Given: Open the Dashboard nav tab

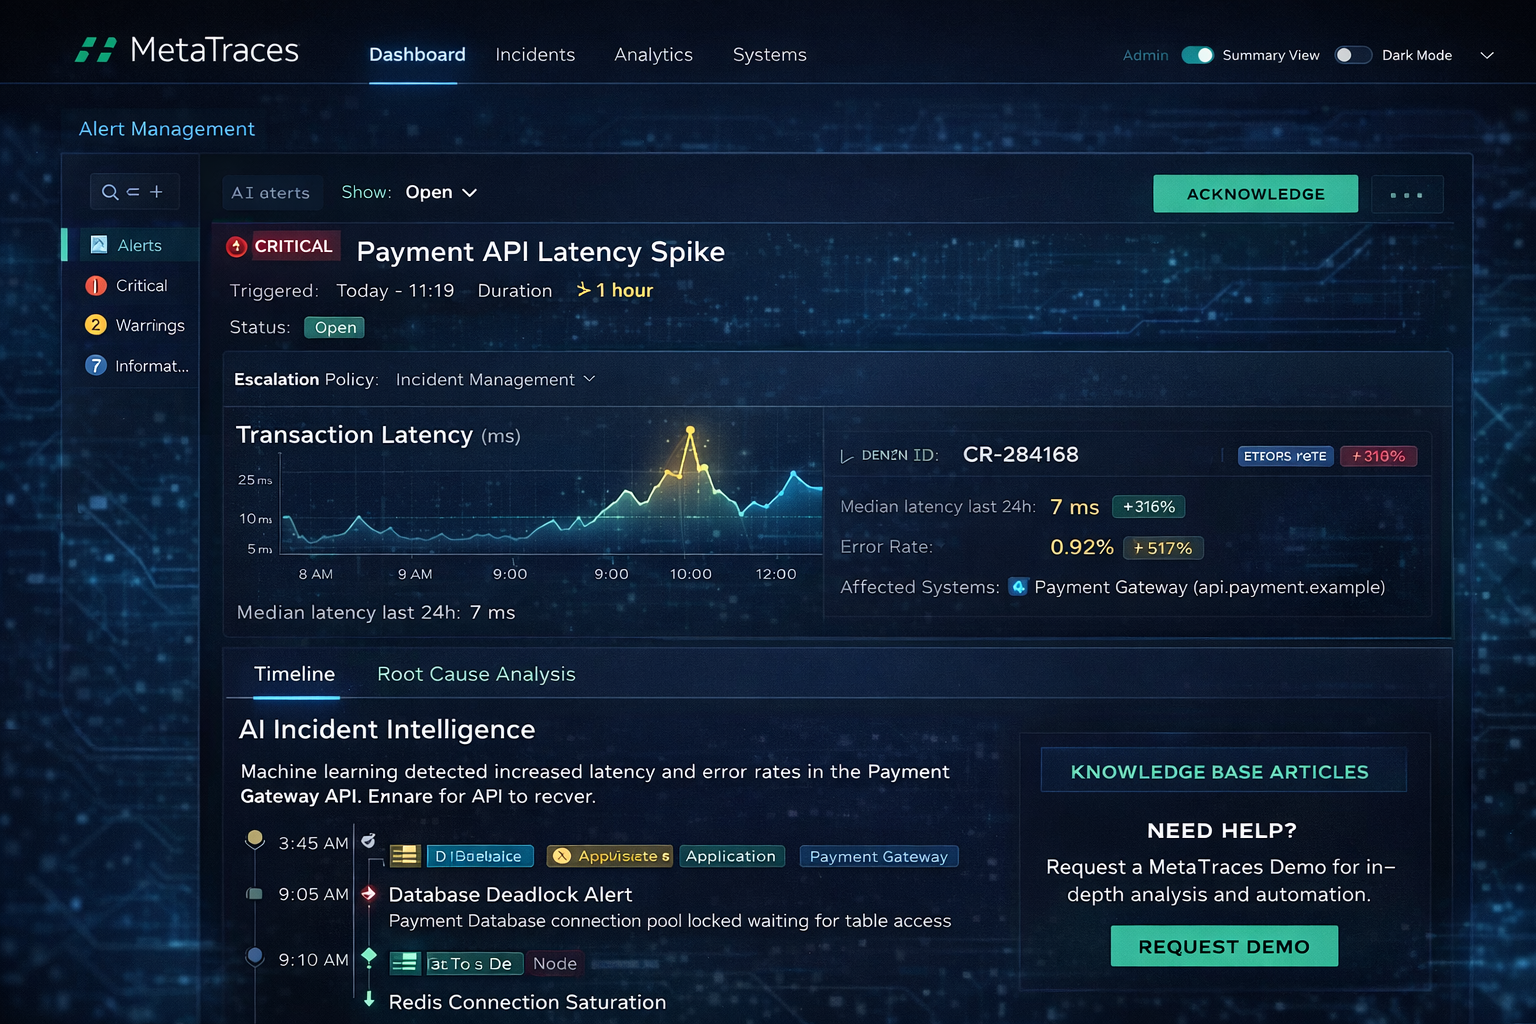Looking at the screenshot, I should click(417, 55).
